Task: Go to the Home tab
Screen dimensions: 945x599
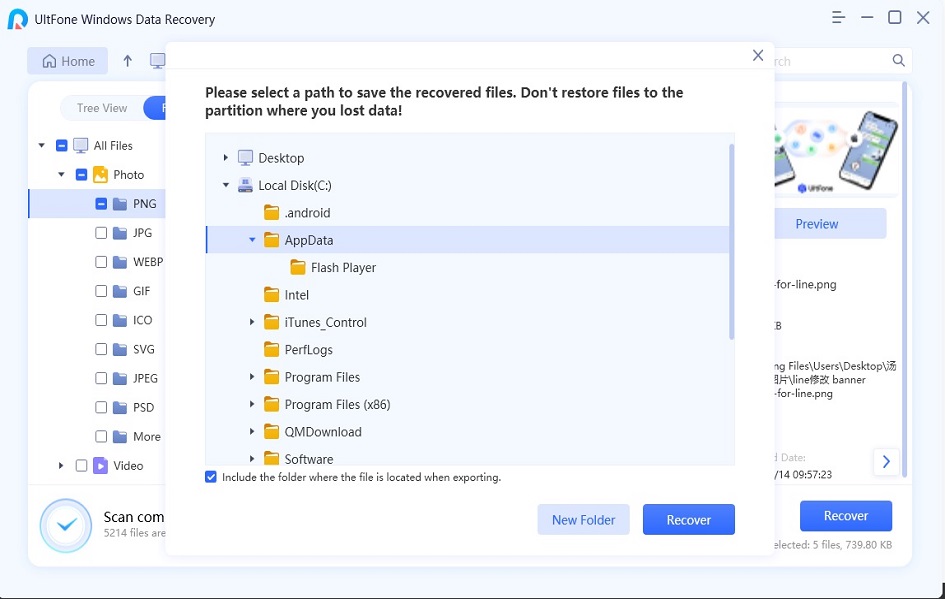Action: (68, 61)
